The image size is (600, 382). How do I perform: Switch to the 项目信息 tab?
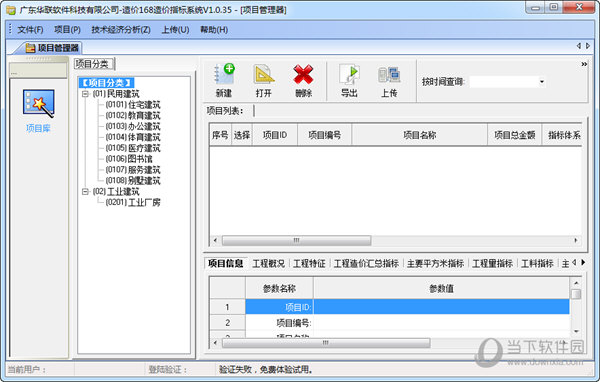pos(225,263)
